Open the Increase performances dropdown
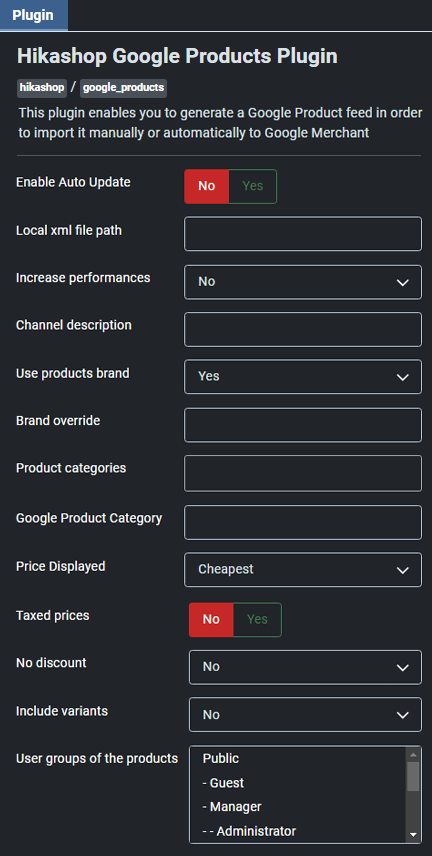 pos(303,282)
